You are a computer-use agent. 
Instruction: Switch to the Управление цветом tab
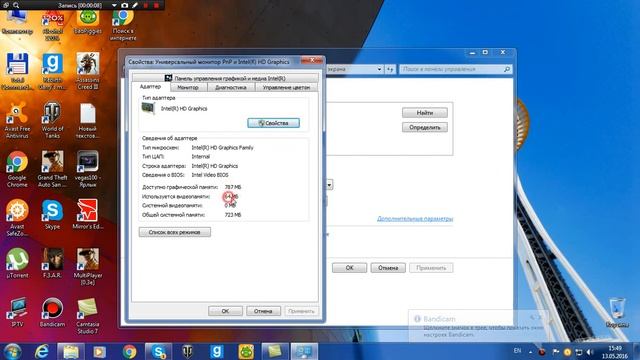(x=286, y=87)
